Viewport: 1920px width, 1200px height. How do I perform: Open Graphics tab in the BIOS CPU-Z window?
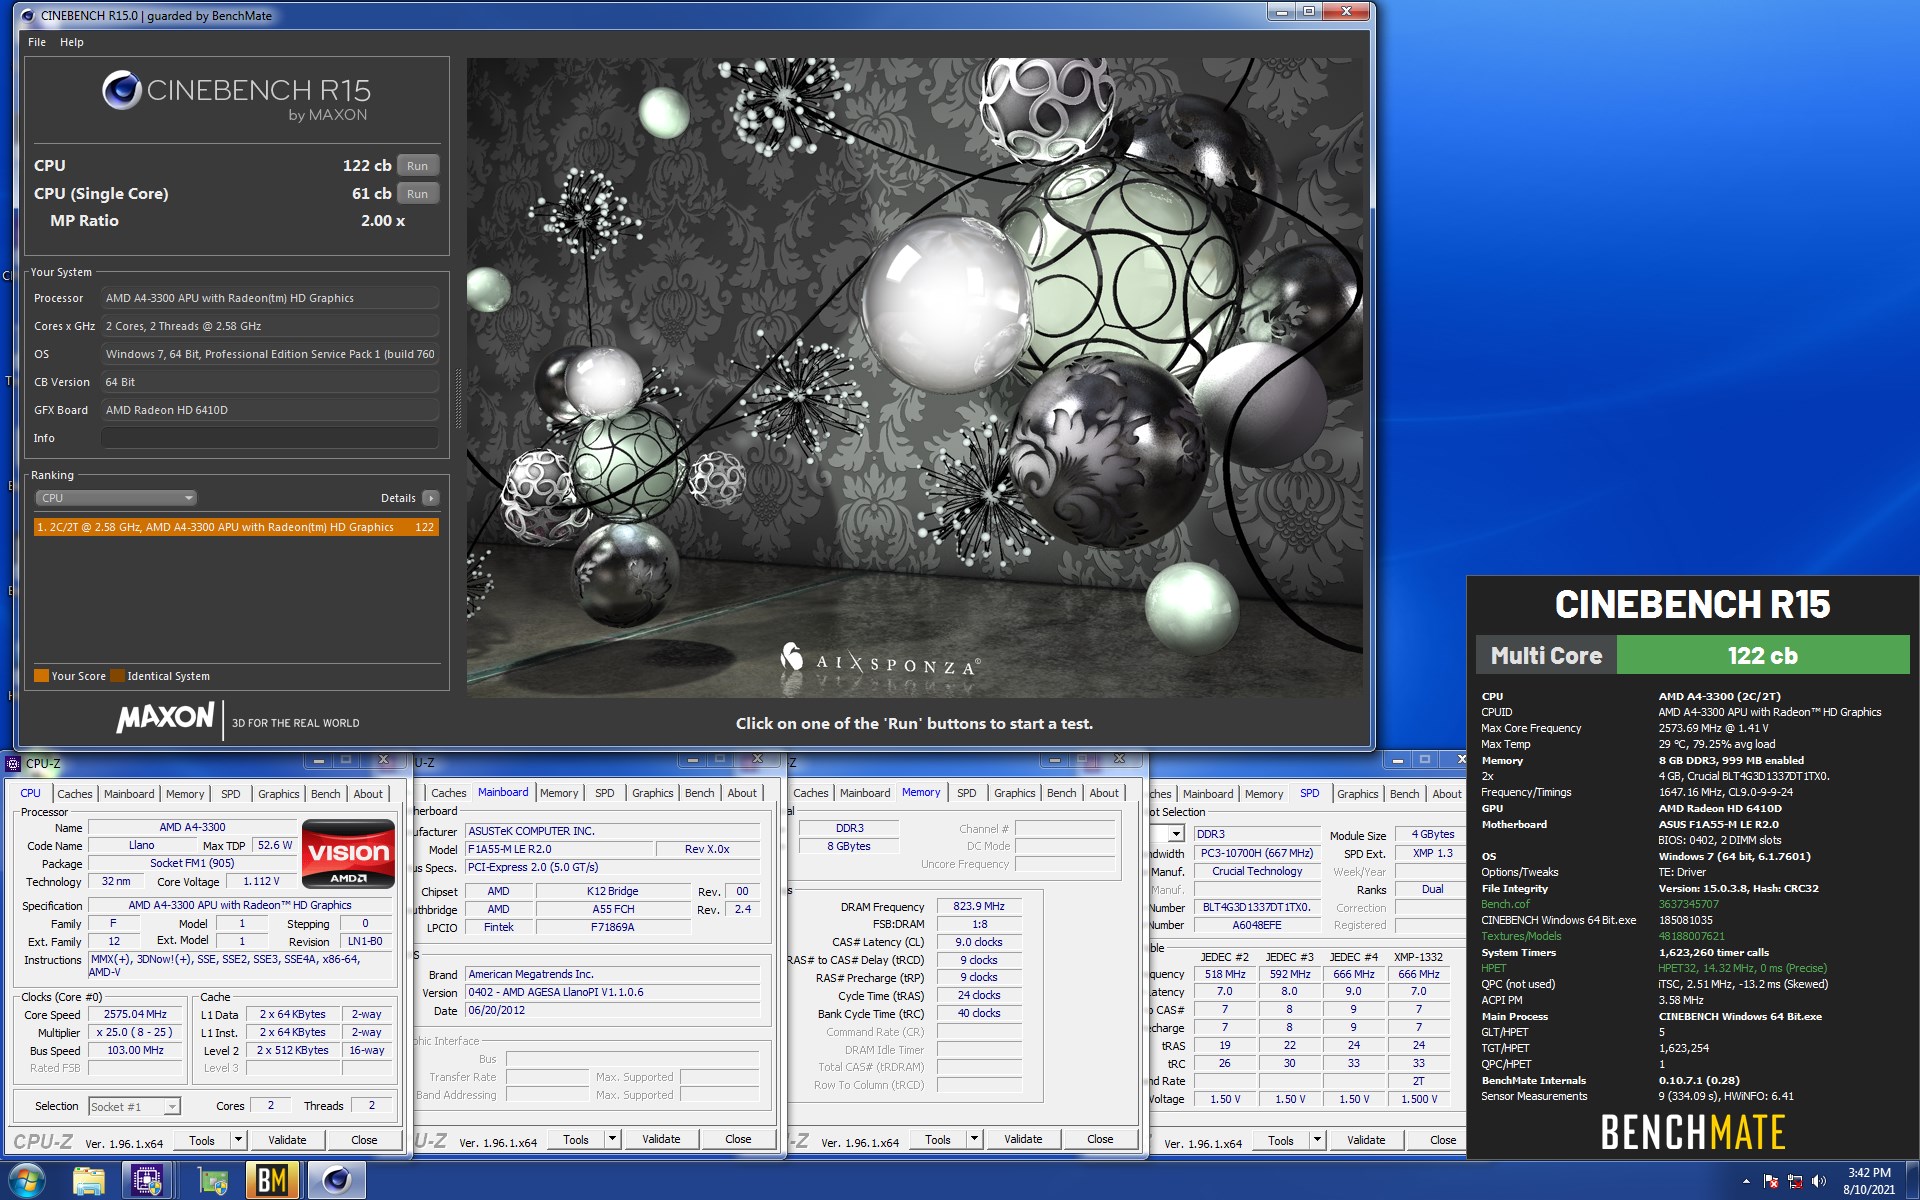tap(653, 793)
